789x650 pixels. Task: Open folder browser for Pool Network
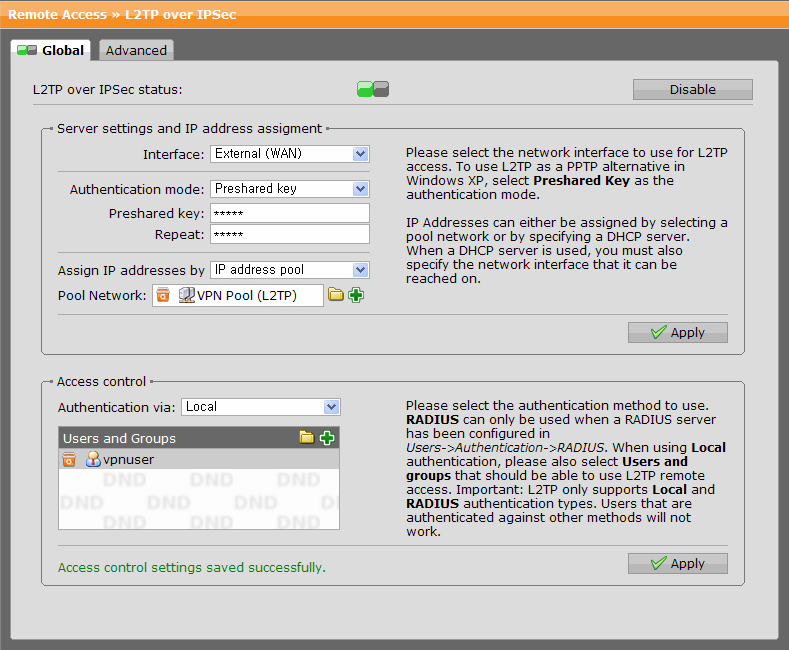tap(336, 295)
